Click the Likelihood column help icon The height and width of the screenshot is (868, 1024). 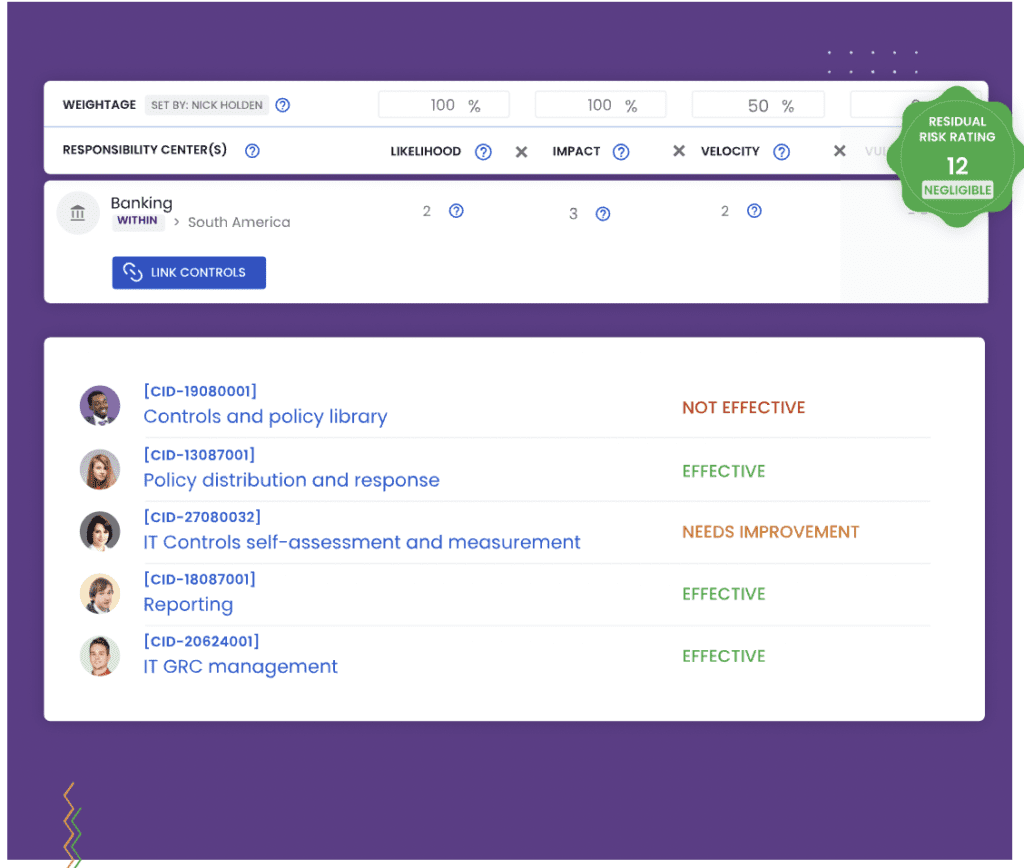click(x=483, y=152)
